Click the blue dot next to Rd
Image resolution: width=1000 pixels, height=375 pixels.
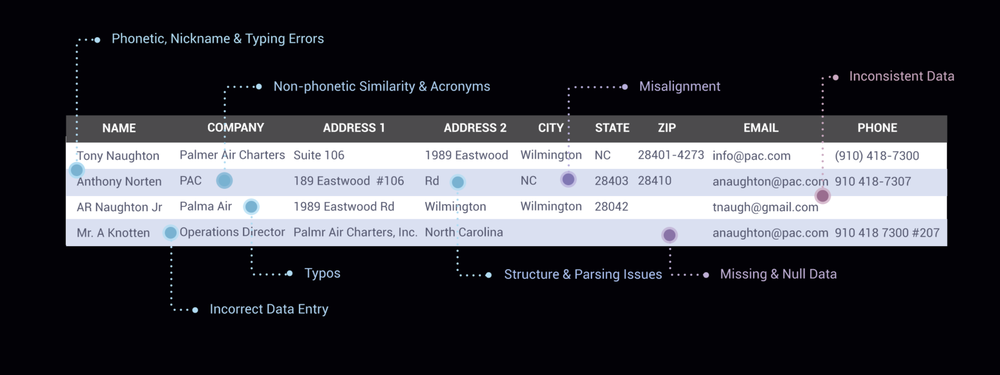coord(457,182)
